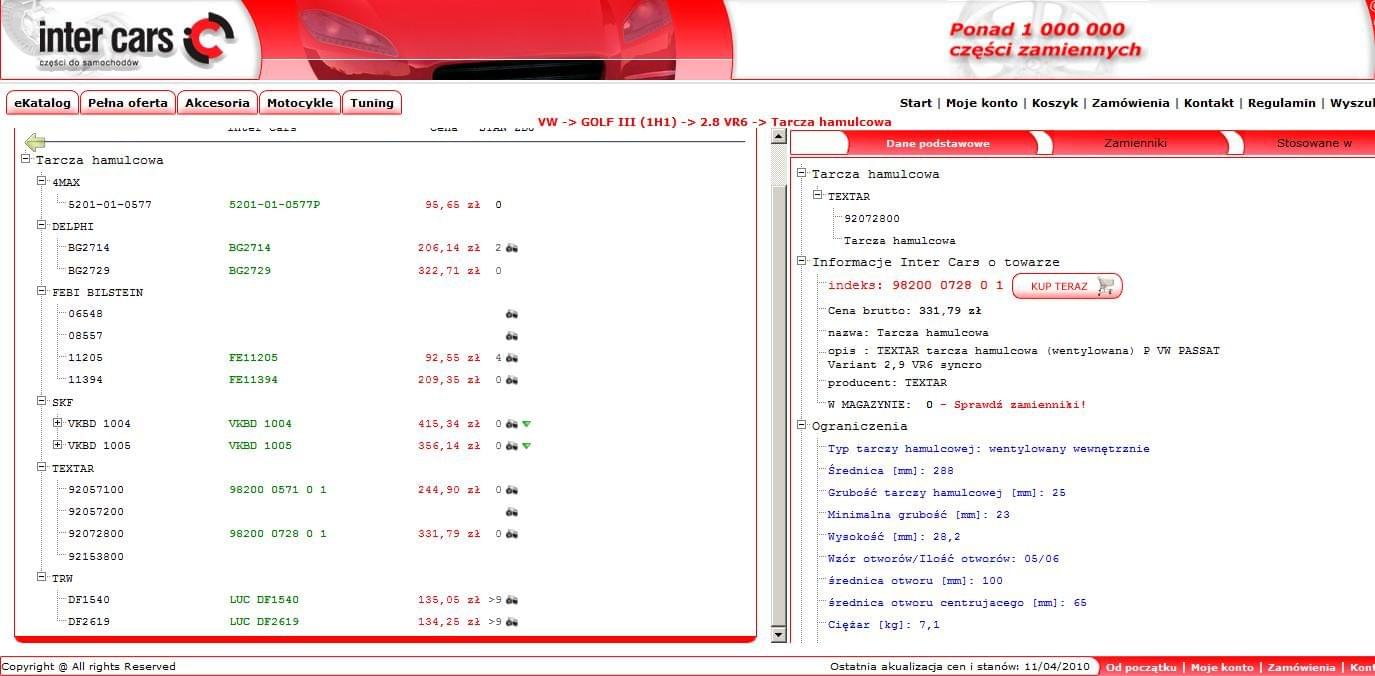1375x676 pixels.
Task: Click the binoculars icon in FEBI 06548 row
Action: [x=512, y=314]
